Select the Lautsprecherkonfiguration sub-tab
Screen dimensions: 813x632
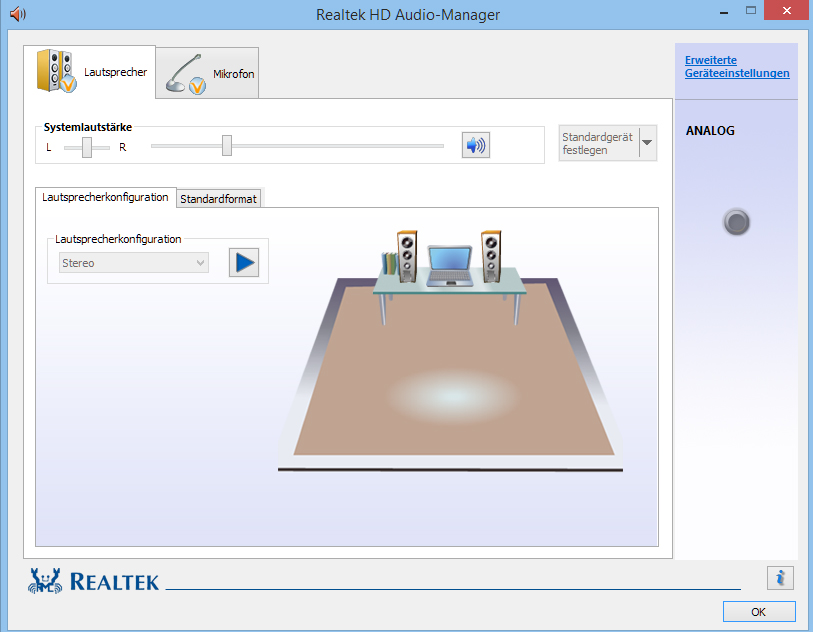106,198
